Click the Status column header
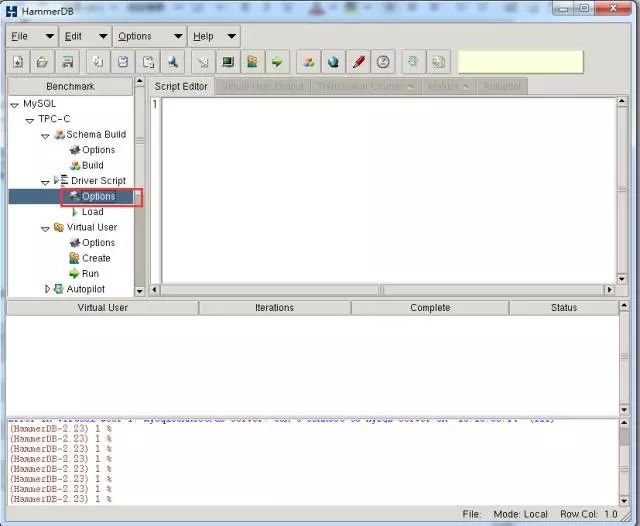Image resolution: width=640 pixels, height=526 pixels. (x=564, y=308)
